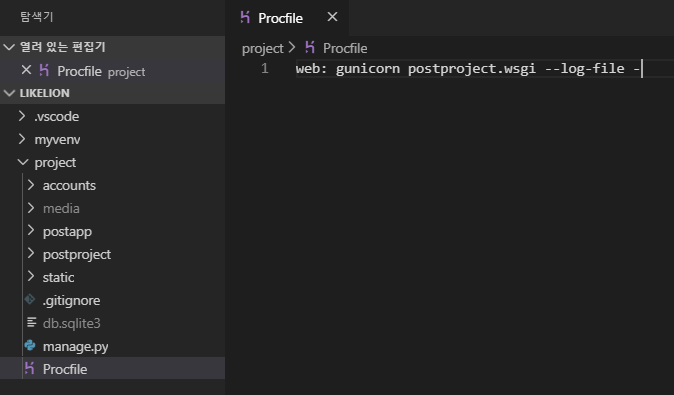Click the 'project' breadcrumb segment
This screenshot has height=395, width=674.
point(263,49)
